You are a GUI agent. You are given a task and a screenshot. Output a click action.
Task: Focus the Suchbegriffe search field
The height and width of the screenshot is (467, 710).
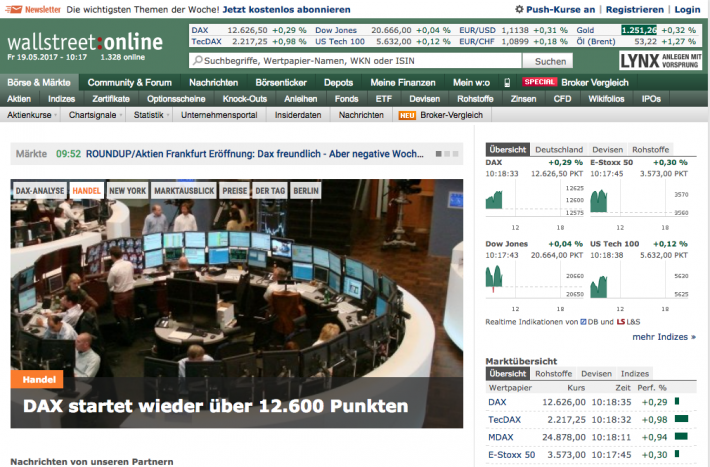[355, 61]
